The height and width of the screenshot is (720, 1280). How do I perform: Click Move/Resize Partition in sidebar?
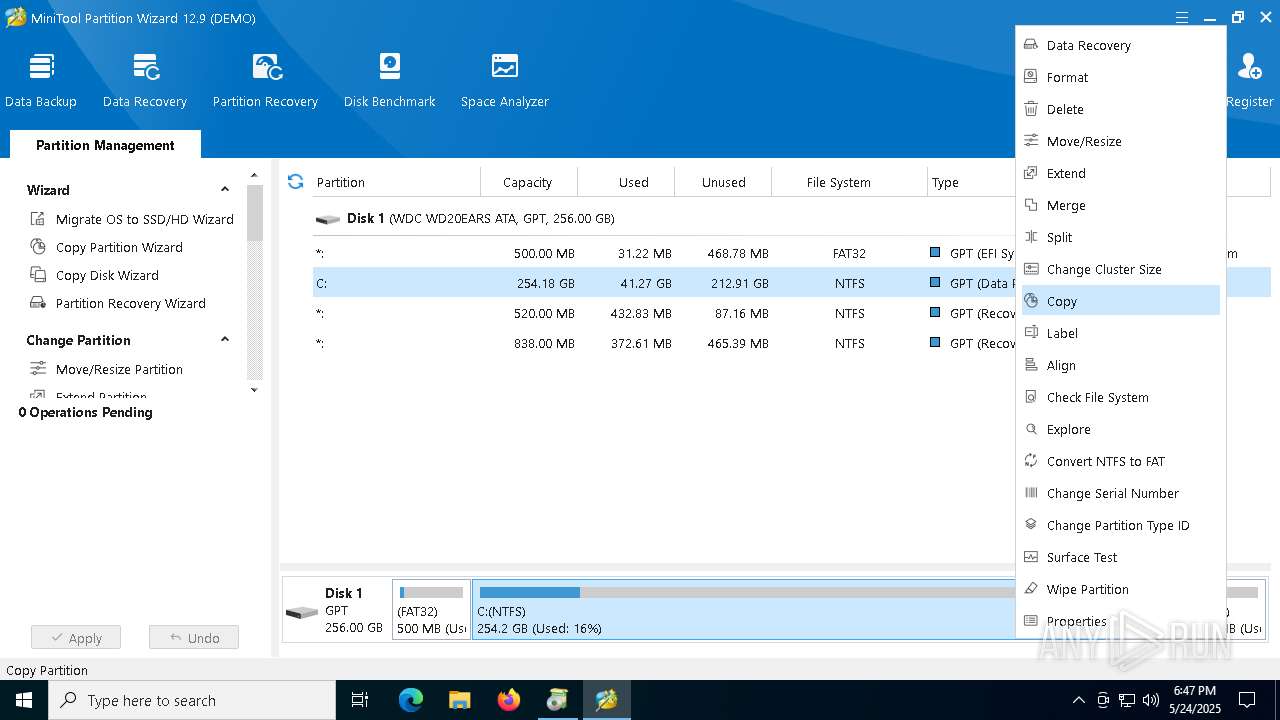107,369
